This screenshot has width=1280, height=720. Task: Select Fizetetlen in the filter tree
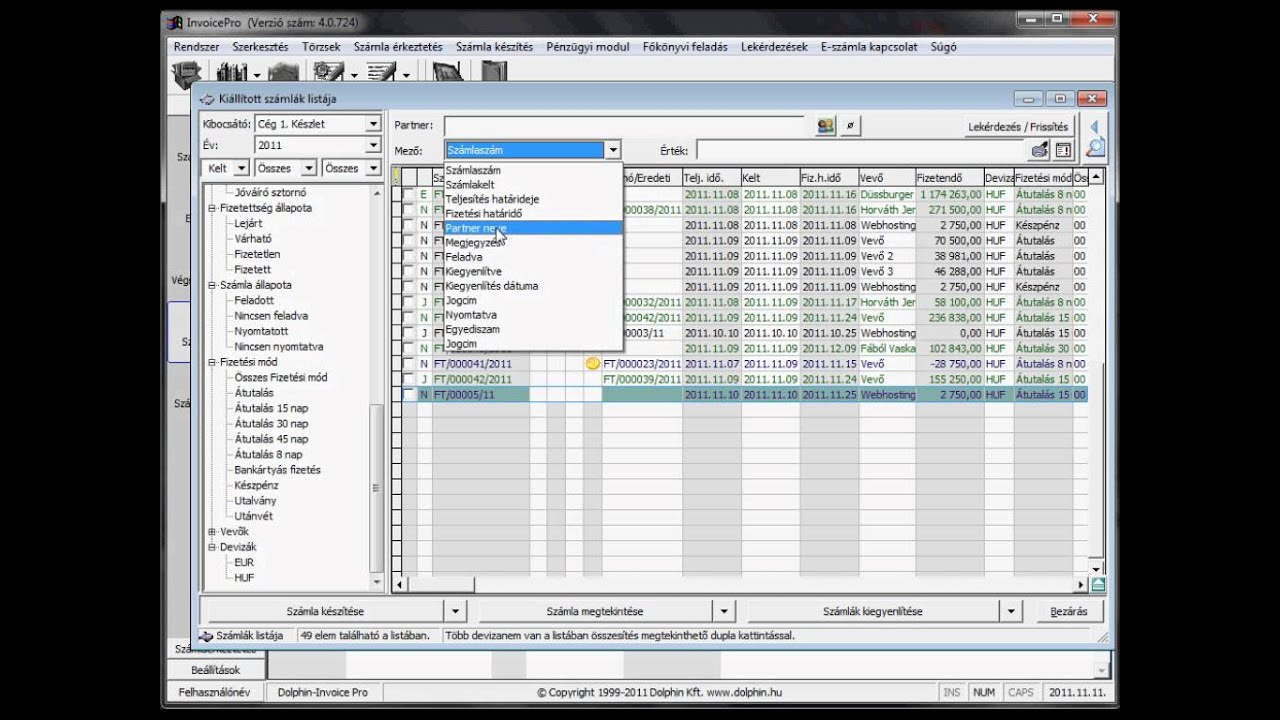click(257, 254)
